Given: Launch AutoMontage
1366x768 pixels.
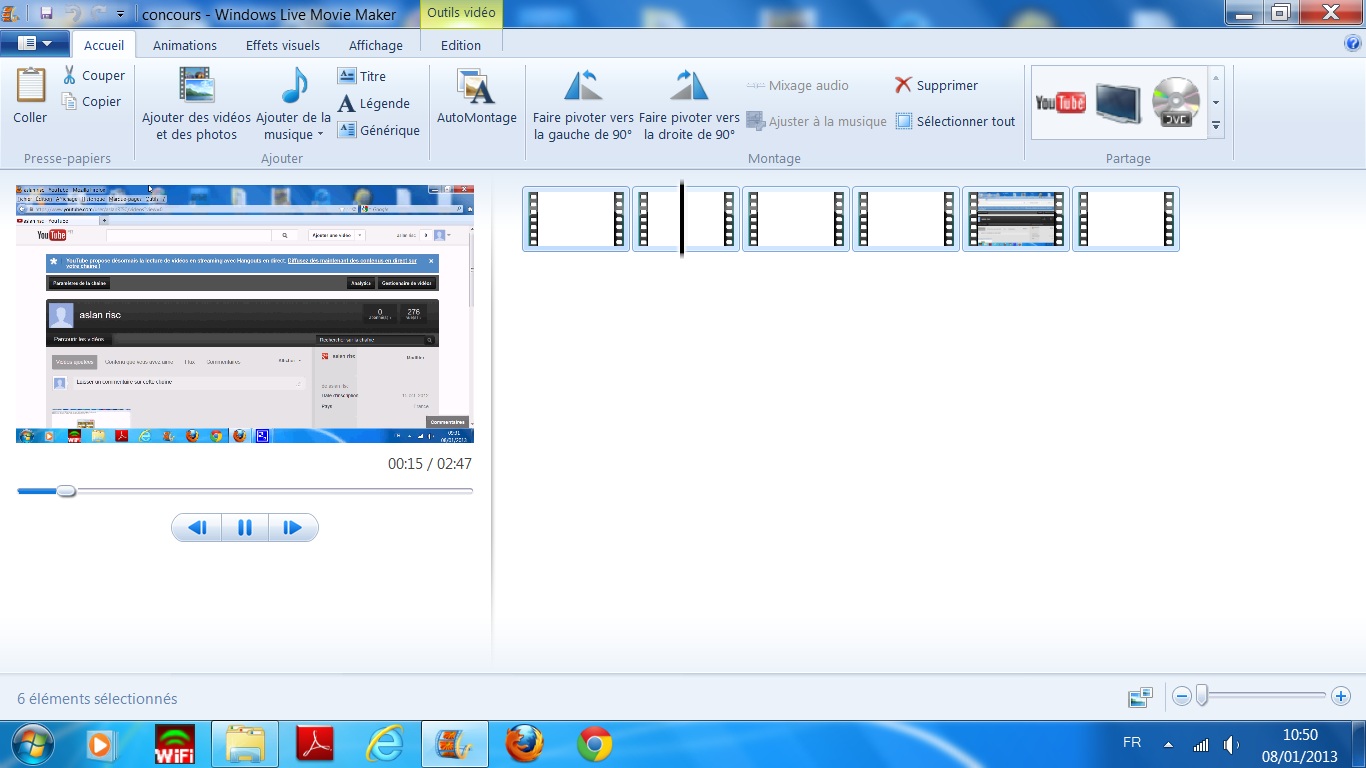Looking at the screenshot, I should coord(477,98).
